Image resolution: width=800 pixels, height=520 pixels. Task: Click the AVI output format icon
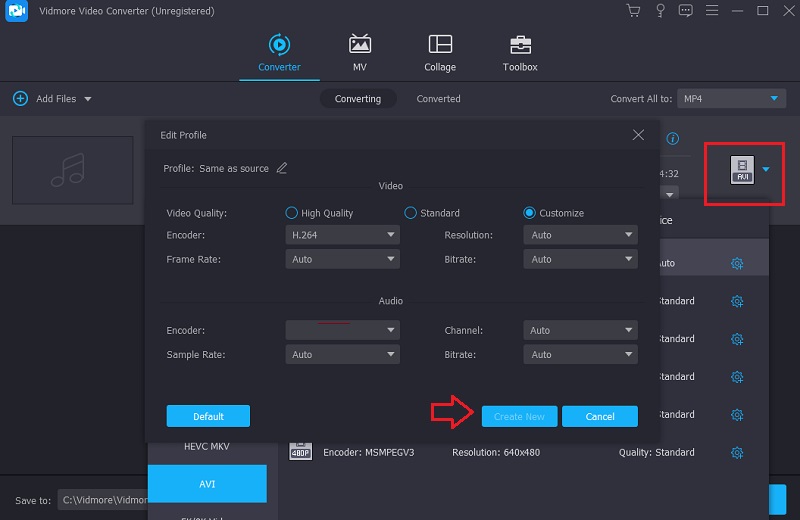(x=742, y=169)
